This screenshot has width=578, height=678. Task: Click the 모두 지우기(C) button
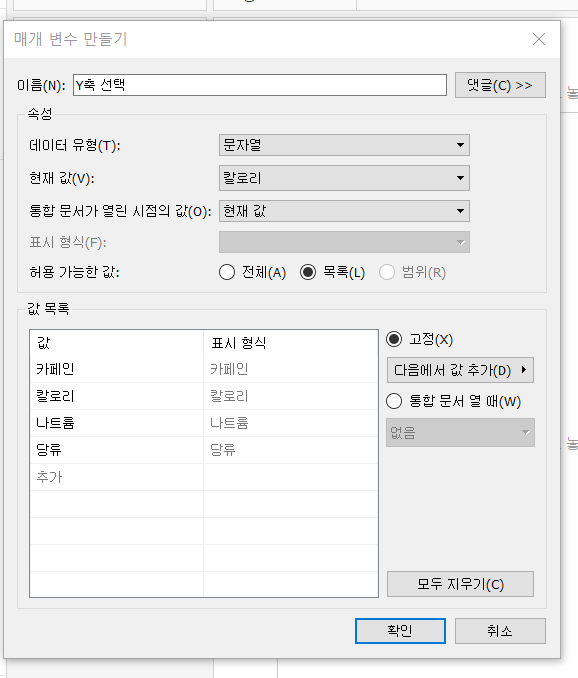(460, 584)
